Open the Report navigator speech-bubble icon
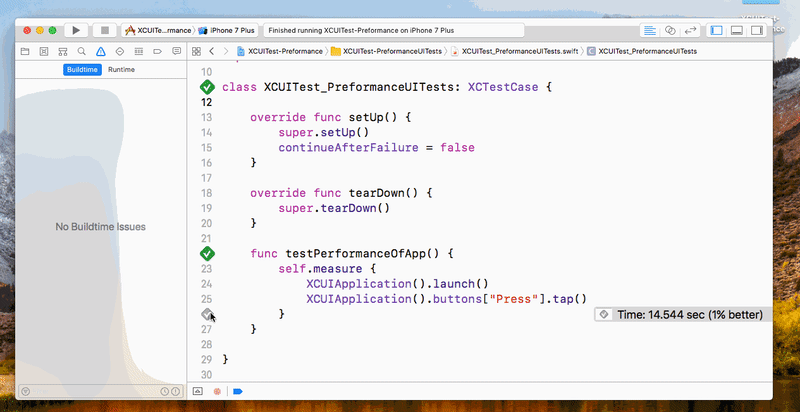This screenshot has width=800, height=412. [177, 51]
